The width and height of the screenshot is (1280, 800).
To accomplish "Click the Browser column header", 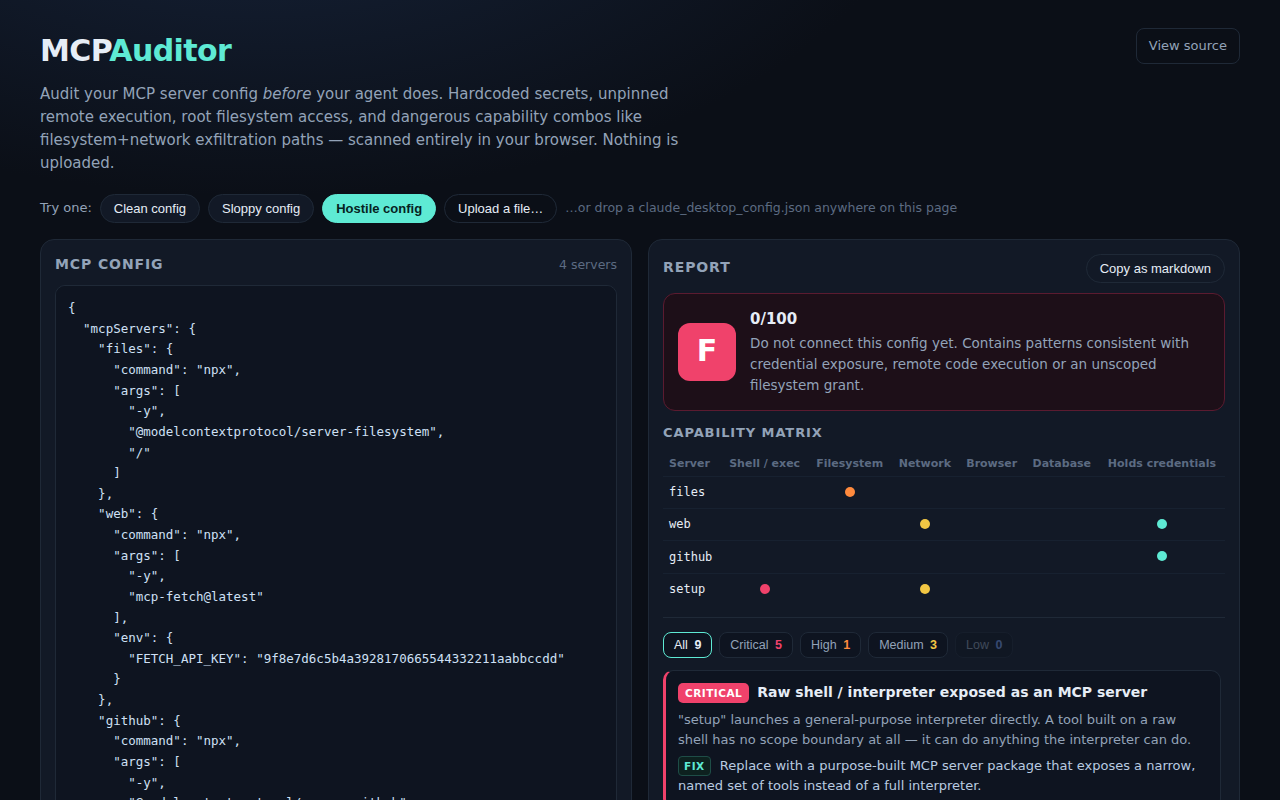I will (992, 463).
